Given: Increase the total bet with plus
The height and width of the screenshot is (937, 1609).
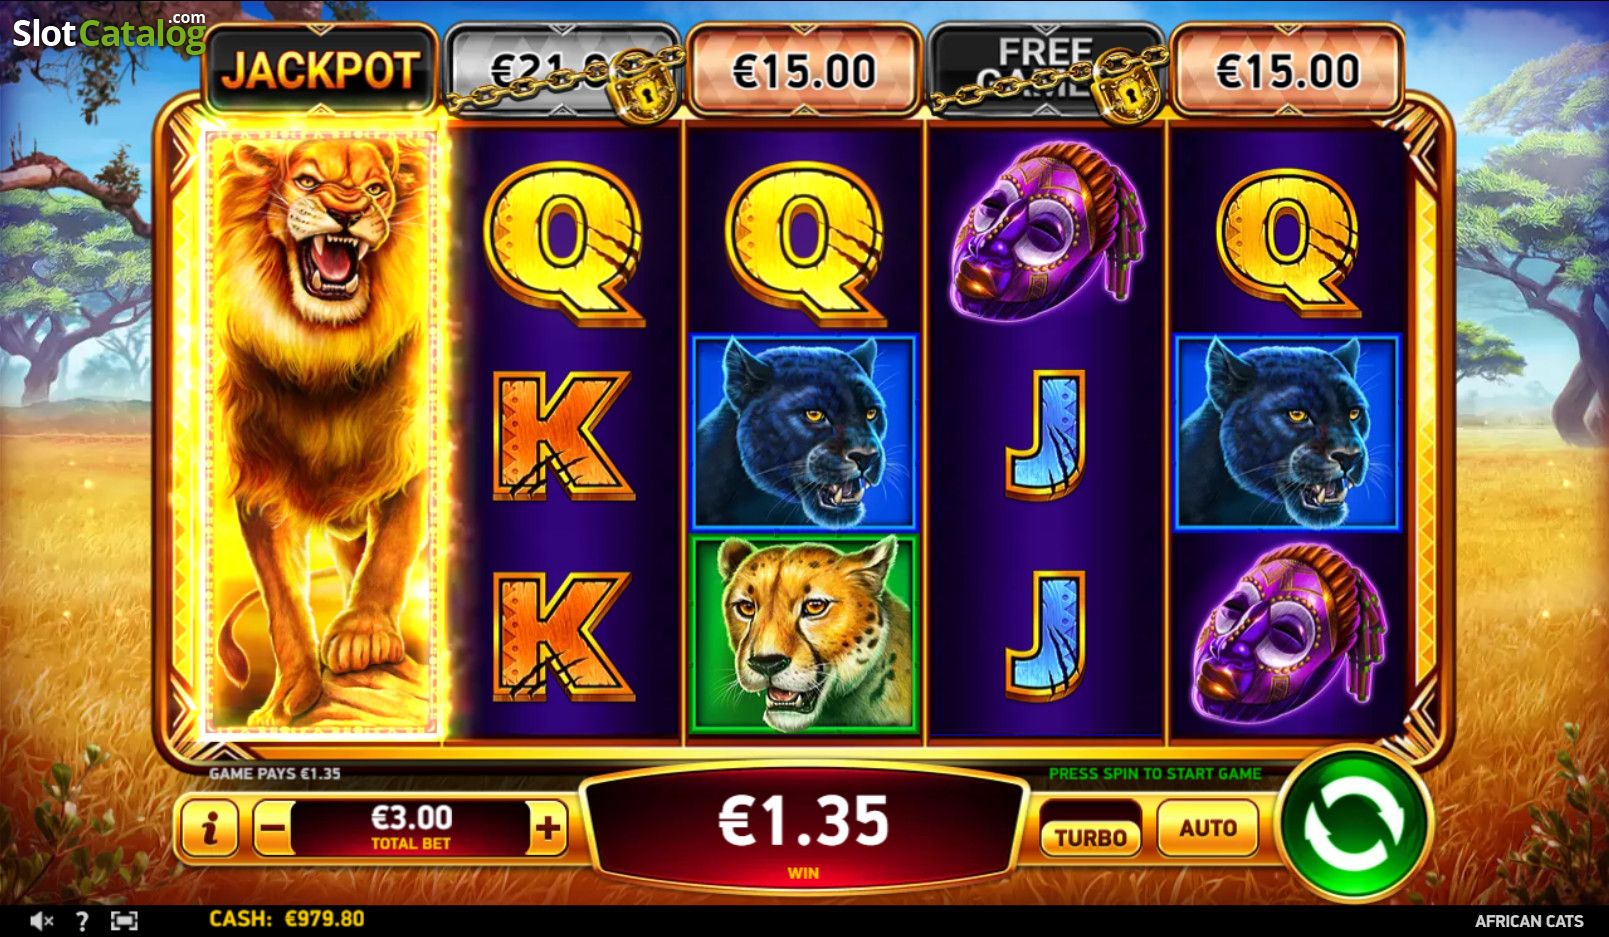Looking at the screenshot, I should (547, 828).
